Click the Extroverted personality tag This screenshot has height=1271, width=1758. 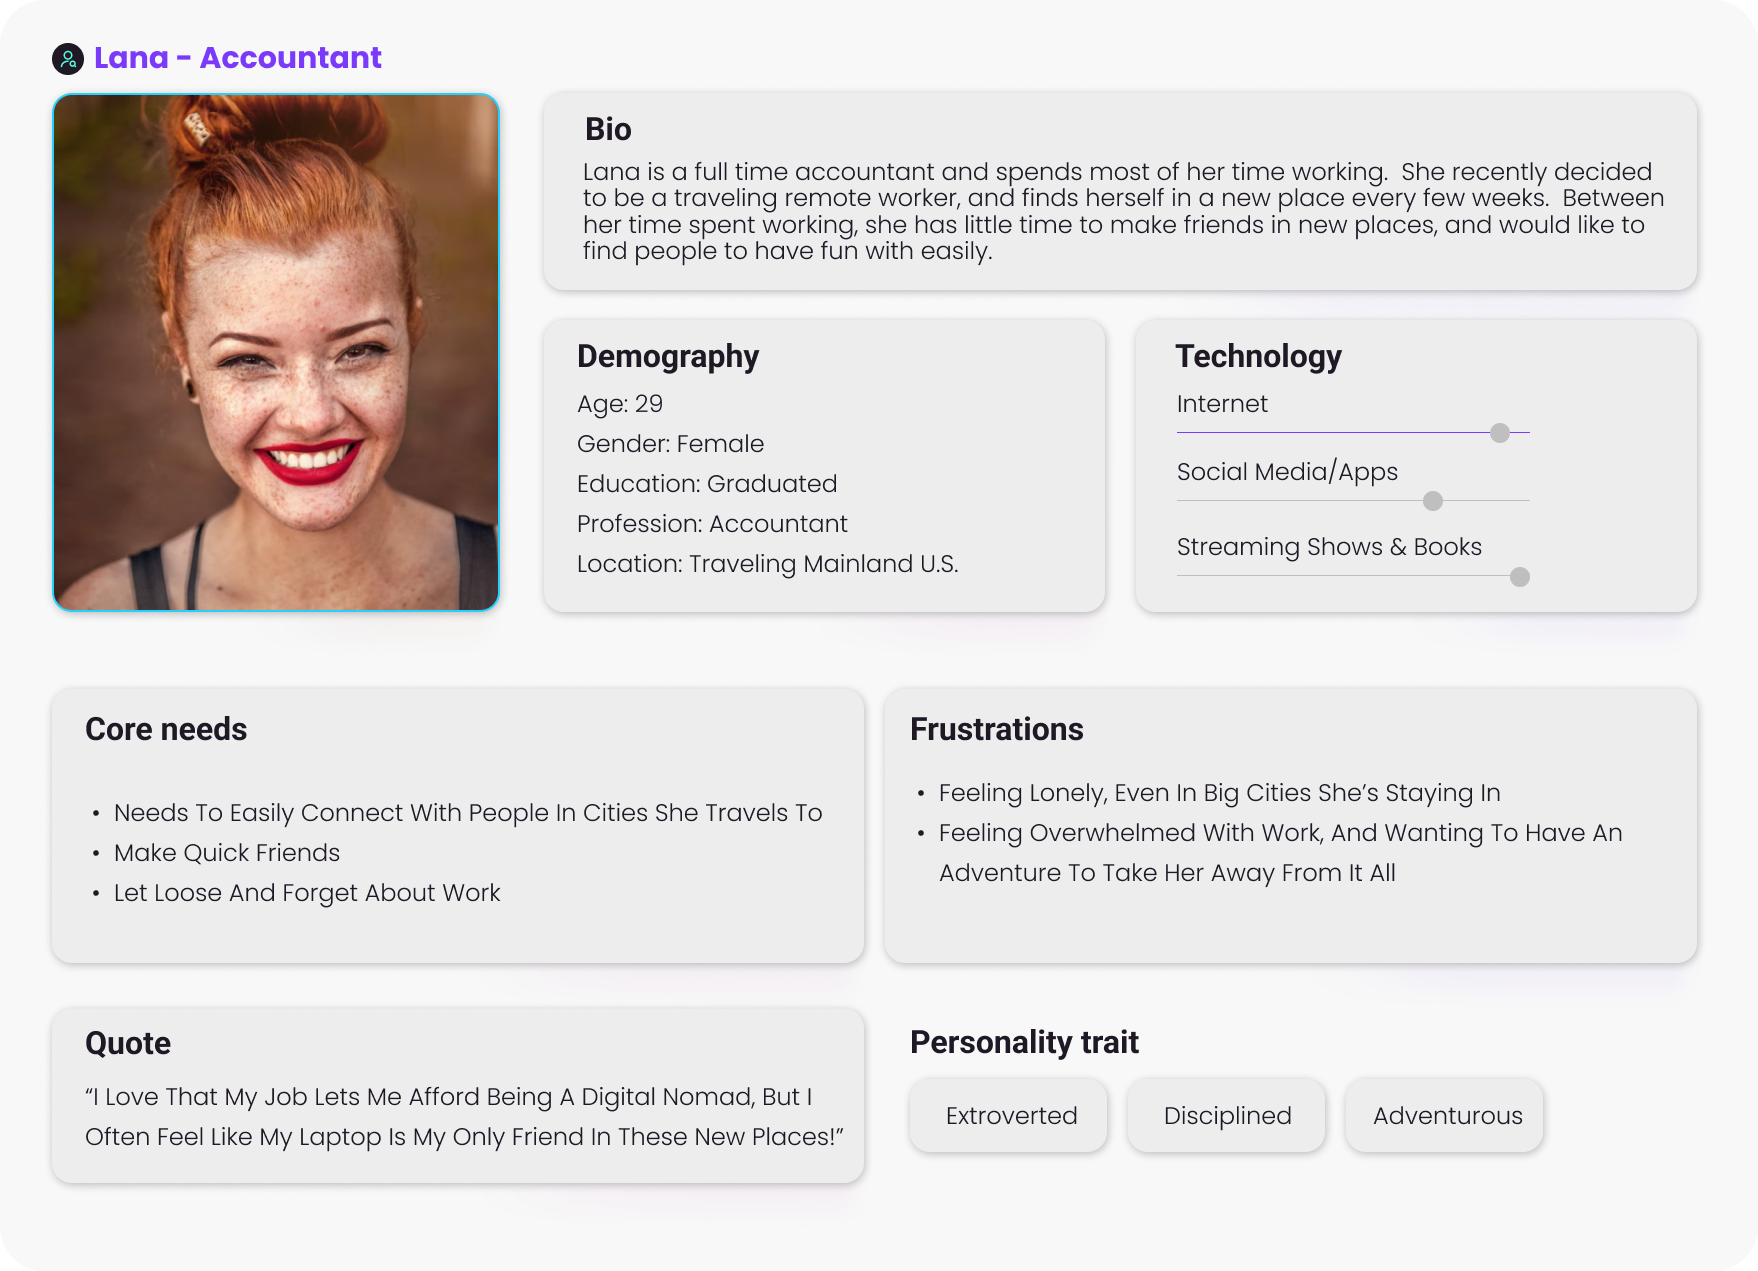tap(1009, 1115)
